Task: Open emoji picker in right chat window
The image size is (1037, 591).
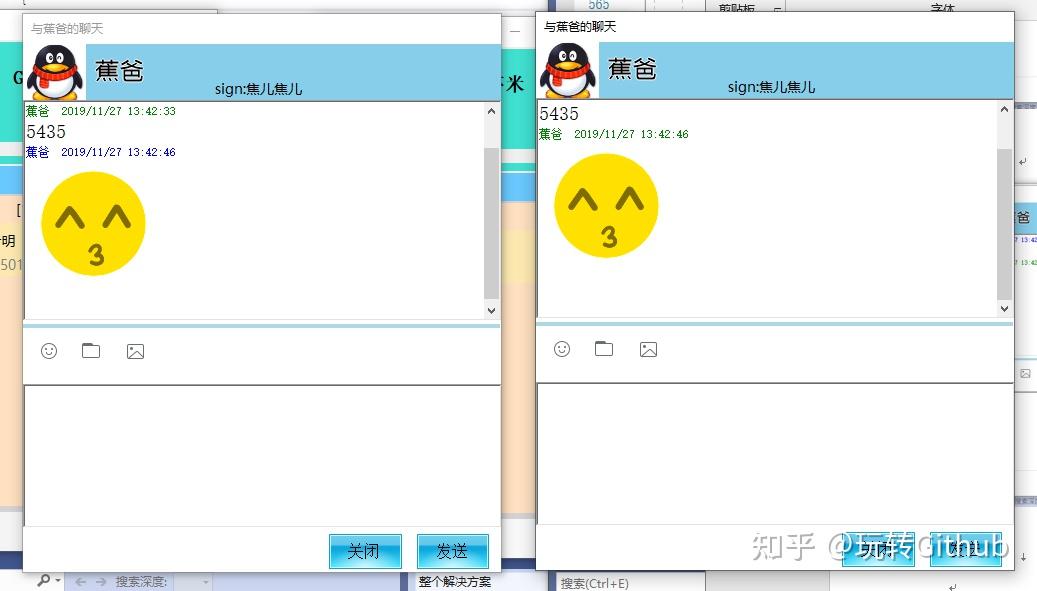Action: [561, 349]
